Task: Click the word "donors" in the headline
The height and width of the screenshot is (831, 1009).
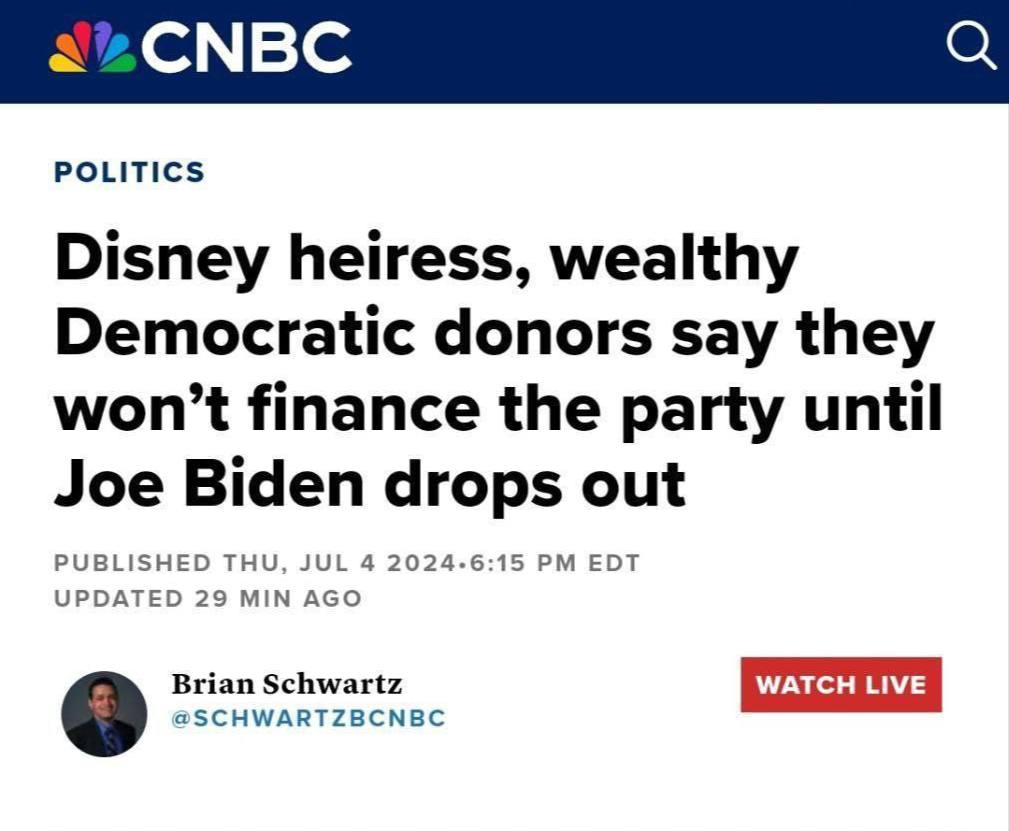Action: [545, 335]
